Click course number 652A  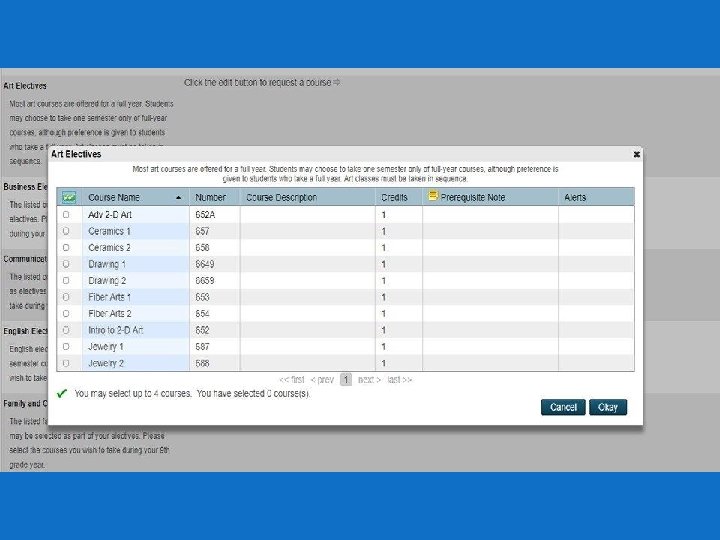pos(205,214)
